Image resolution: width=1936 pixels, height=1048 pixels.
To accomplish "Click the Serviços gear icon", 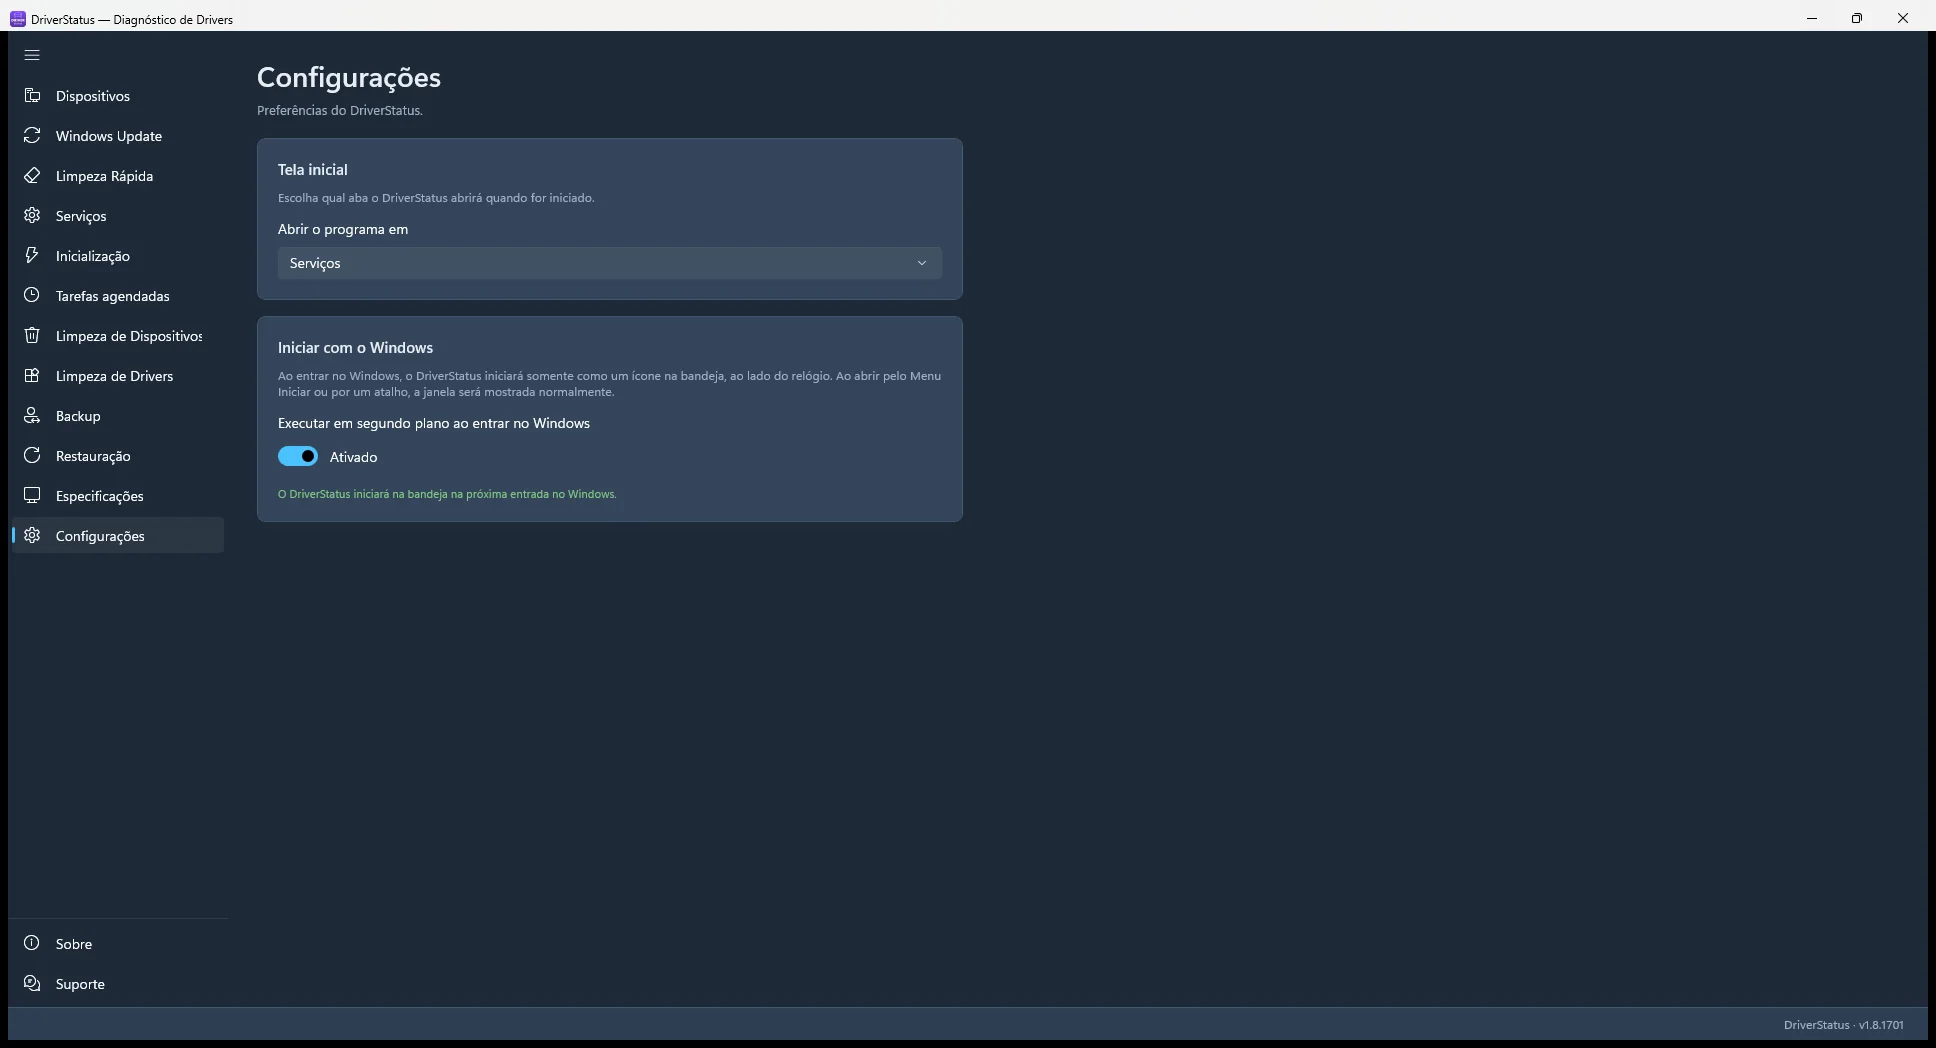I will tap(32, 216).
